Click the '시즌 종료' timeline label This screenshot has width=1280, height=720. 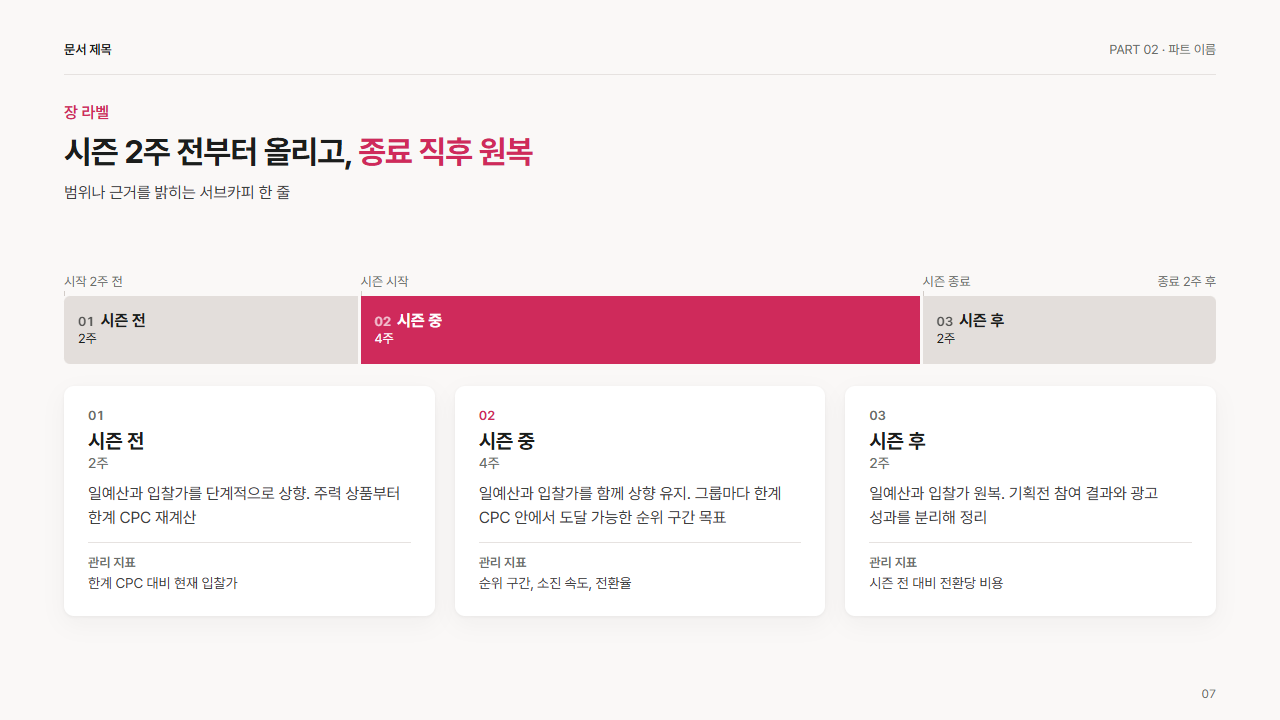point(947,282)
